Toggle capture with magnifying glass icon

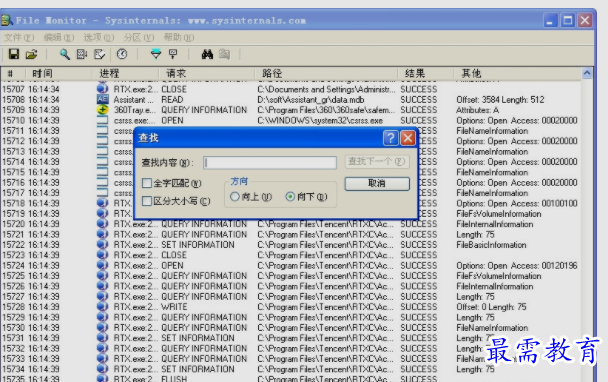[64, 54]
